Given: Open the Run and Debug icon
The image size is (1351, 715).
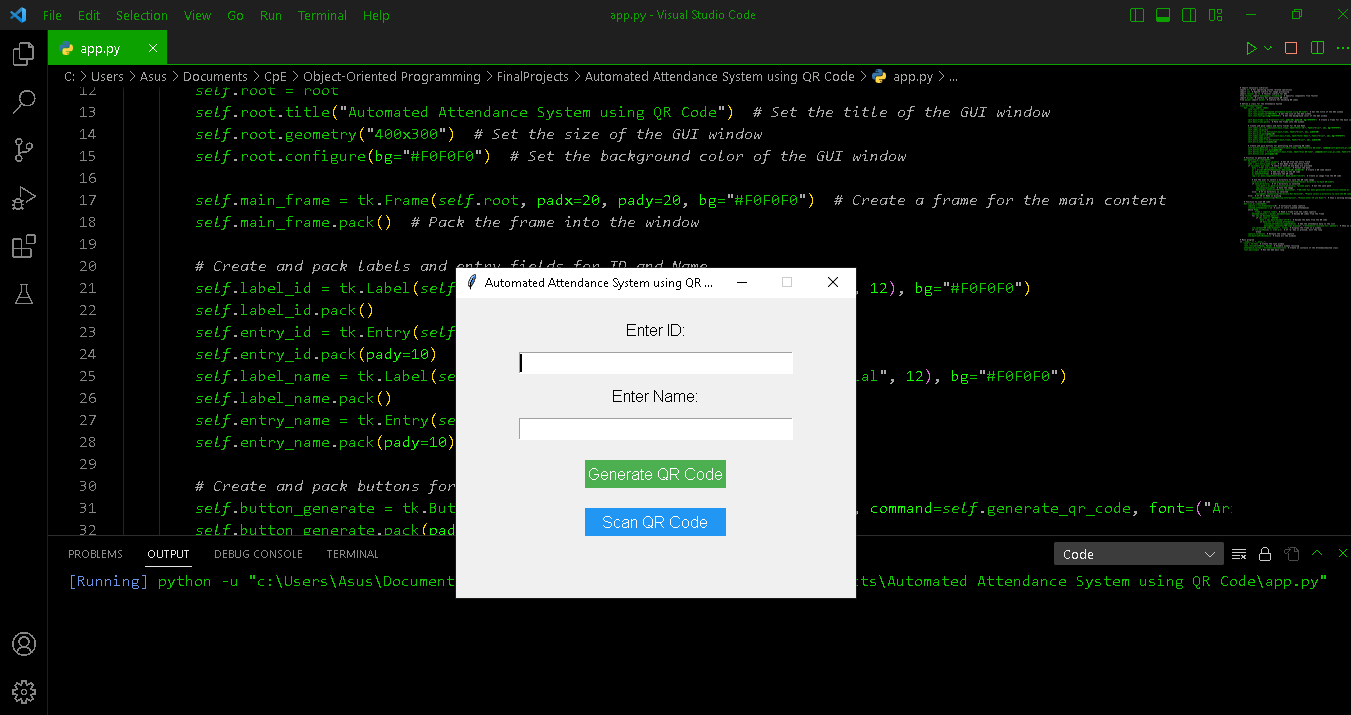Looking at the screenshot, I should coord(23,197).
